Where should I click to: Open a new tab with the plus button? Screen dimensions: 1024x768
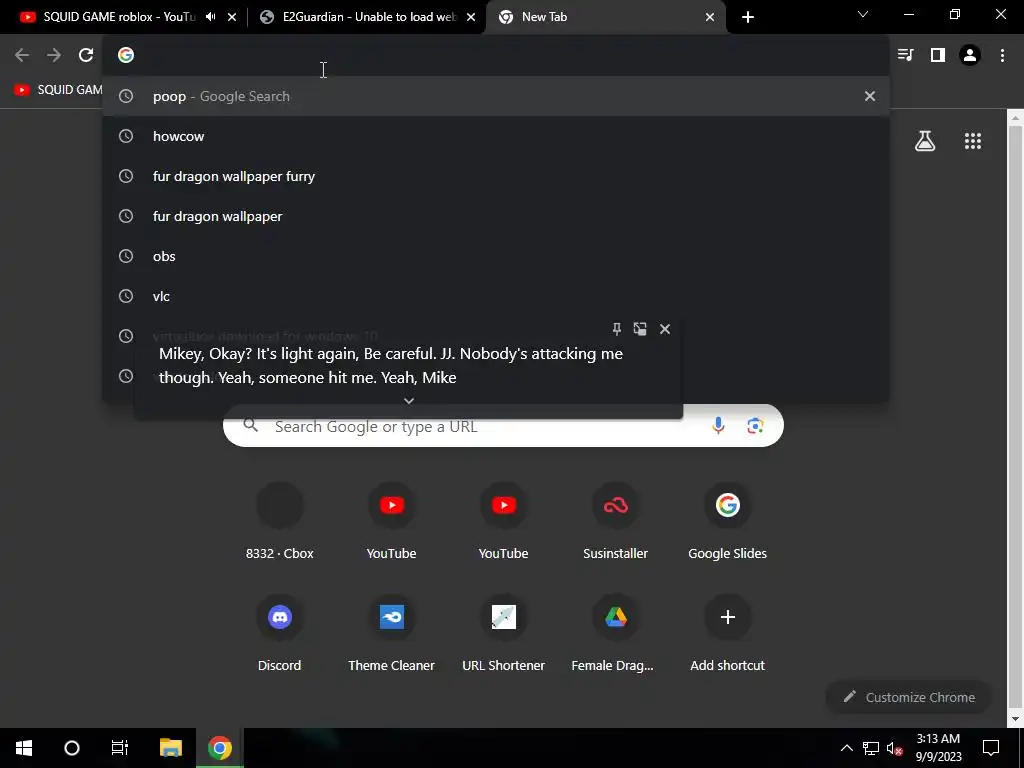click(748, 17)
